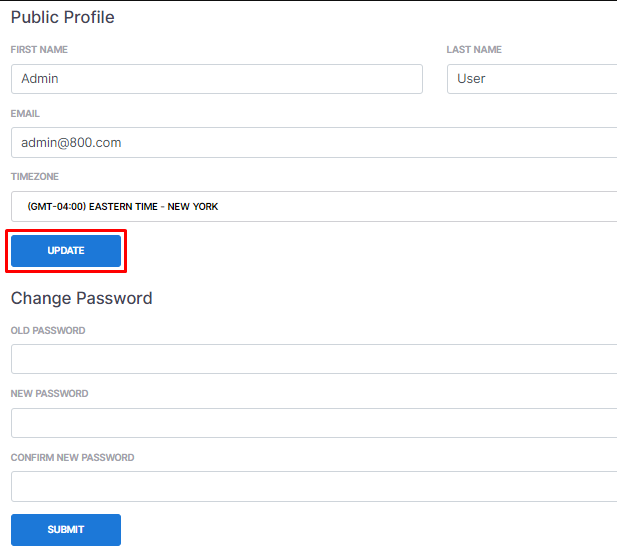The width and height of the screenshot is (617, 558).
Task: Focus the Last Name field containing User
Action: tap(531, 79)
